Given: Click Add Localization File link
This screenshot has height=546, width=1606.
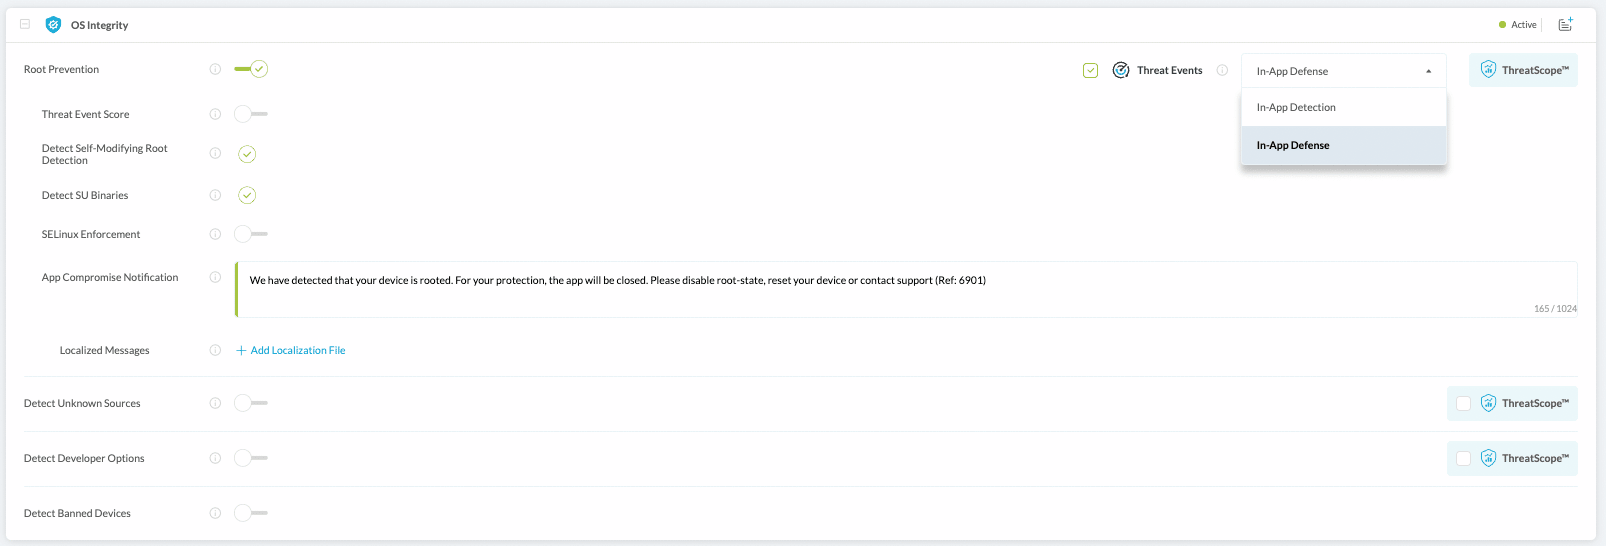Looking at the screenshot, I should (291, 350).
